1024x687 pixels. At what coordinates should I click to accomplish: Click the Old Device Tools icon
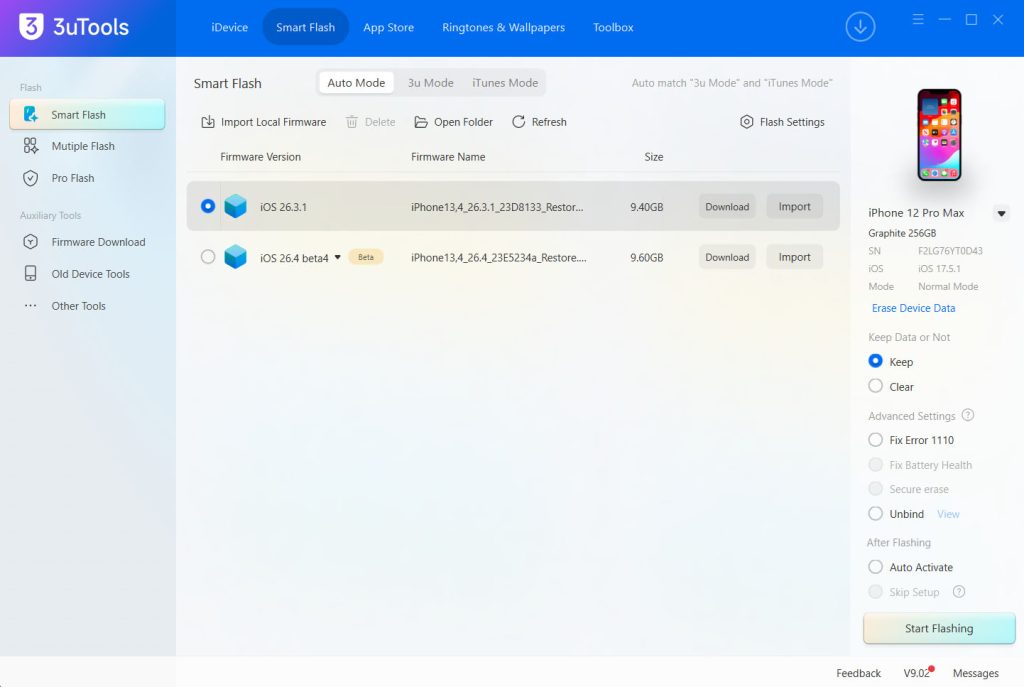31,274
